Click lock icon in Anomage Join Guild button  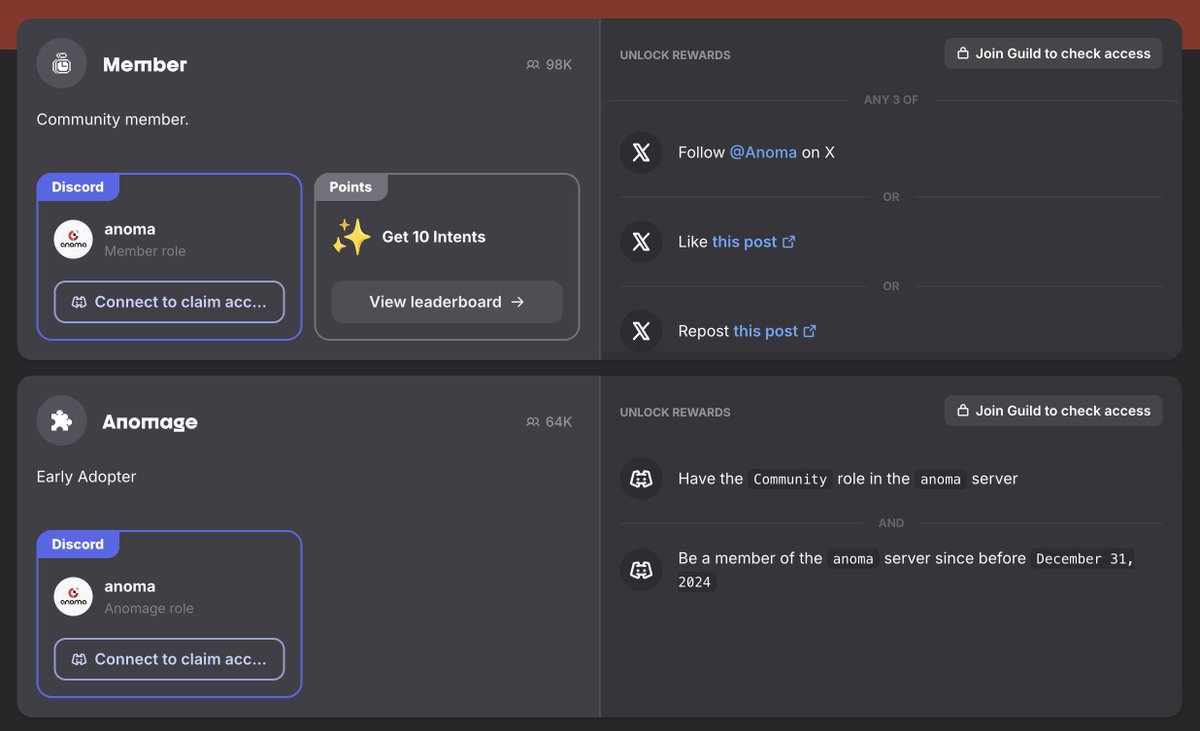(963, 411)
